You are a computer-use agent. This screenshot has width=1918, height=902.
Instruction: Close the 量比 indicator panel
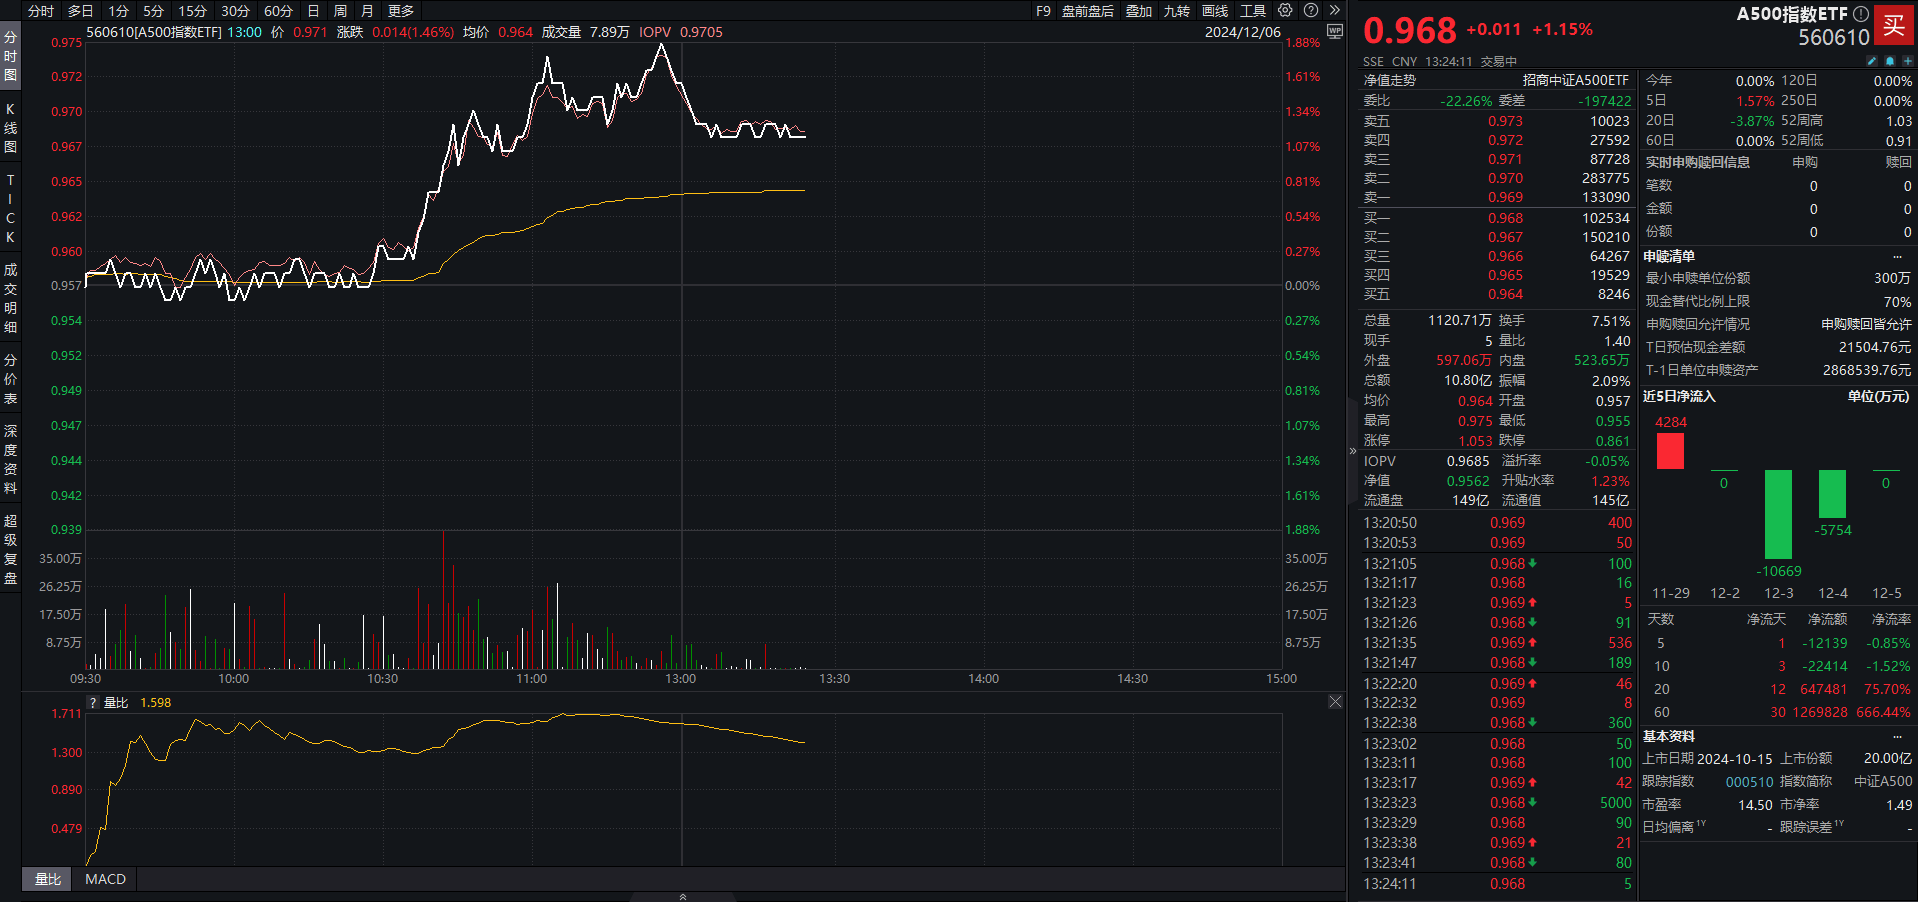[1335, 702]
